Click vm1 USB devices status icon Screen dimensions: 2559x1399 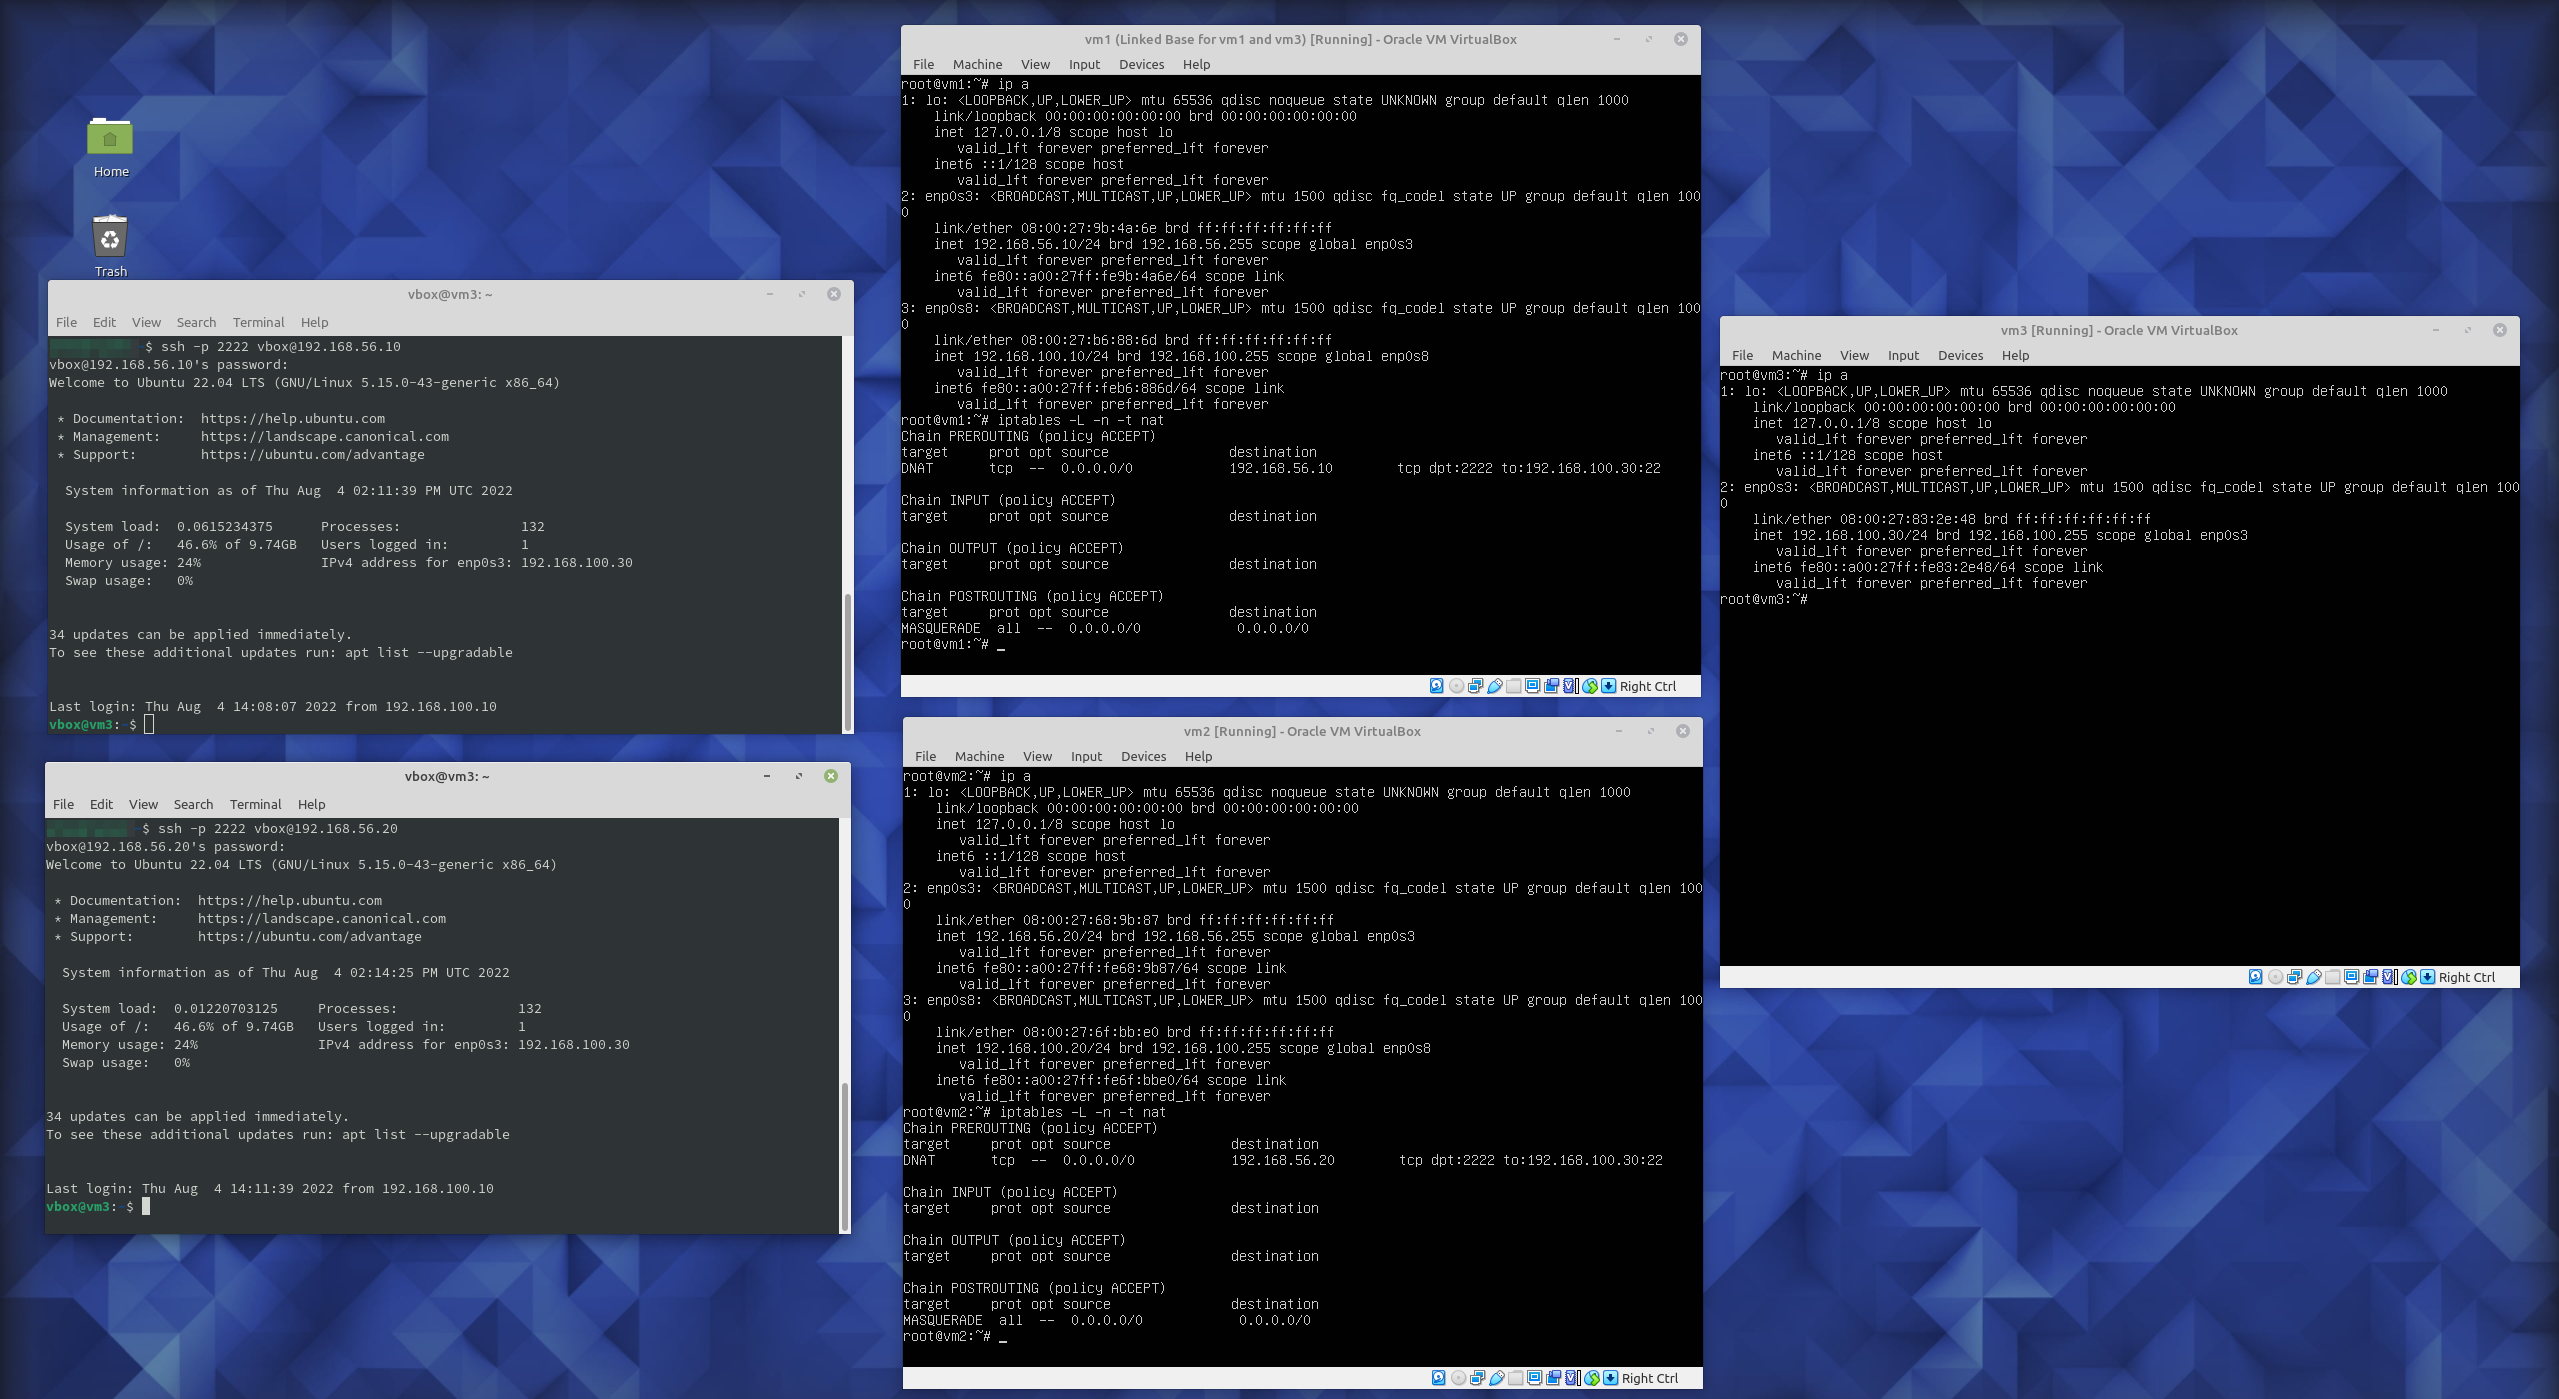1495,686
